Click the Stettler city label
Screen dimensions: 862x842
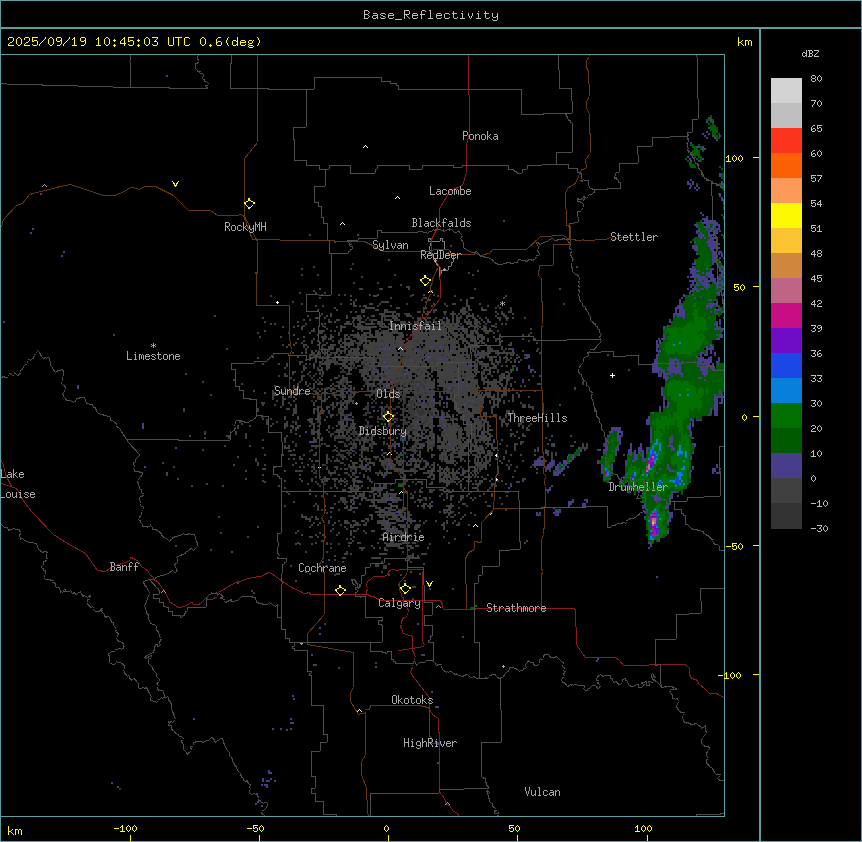(x=634, y=237)
